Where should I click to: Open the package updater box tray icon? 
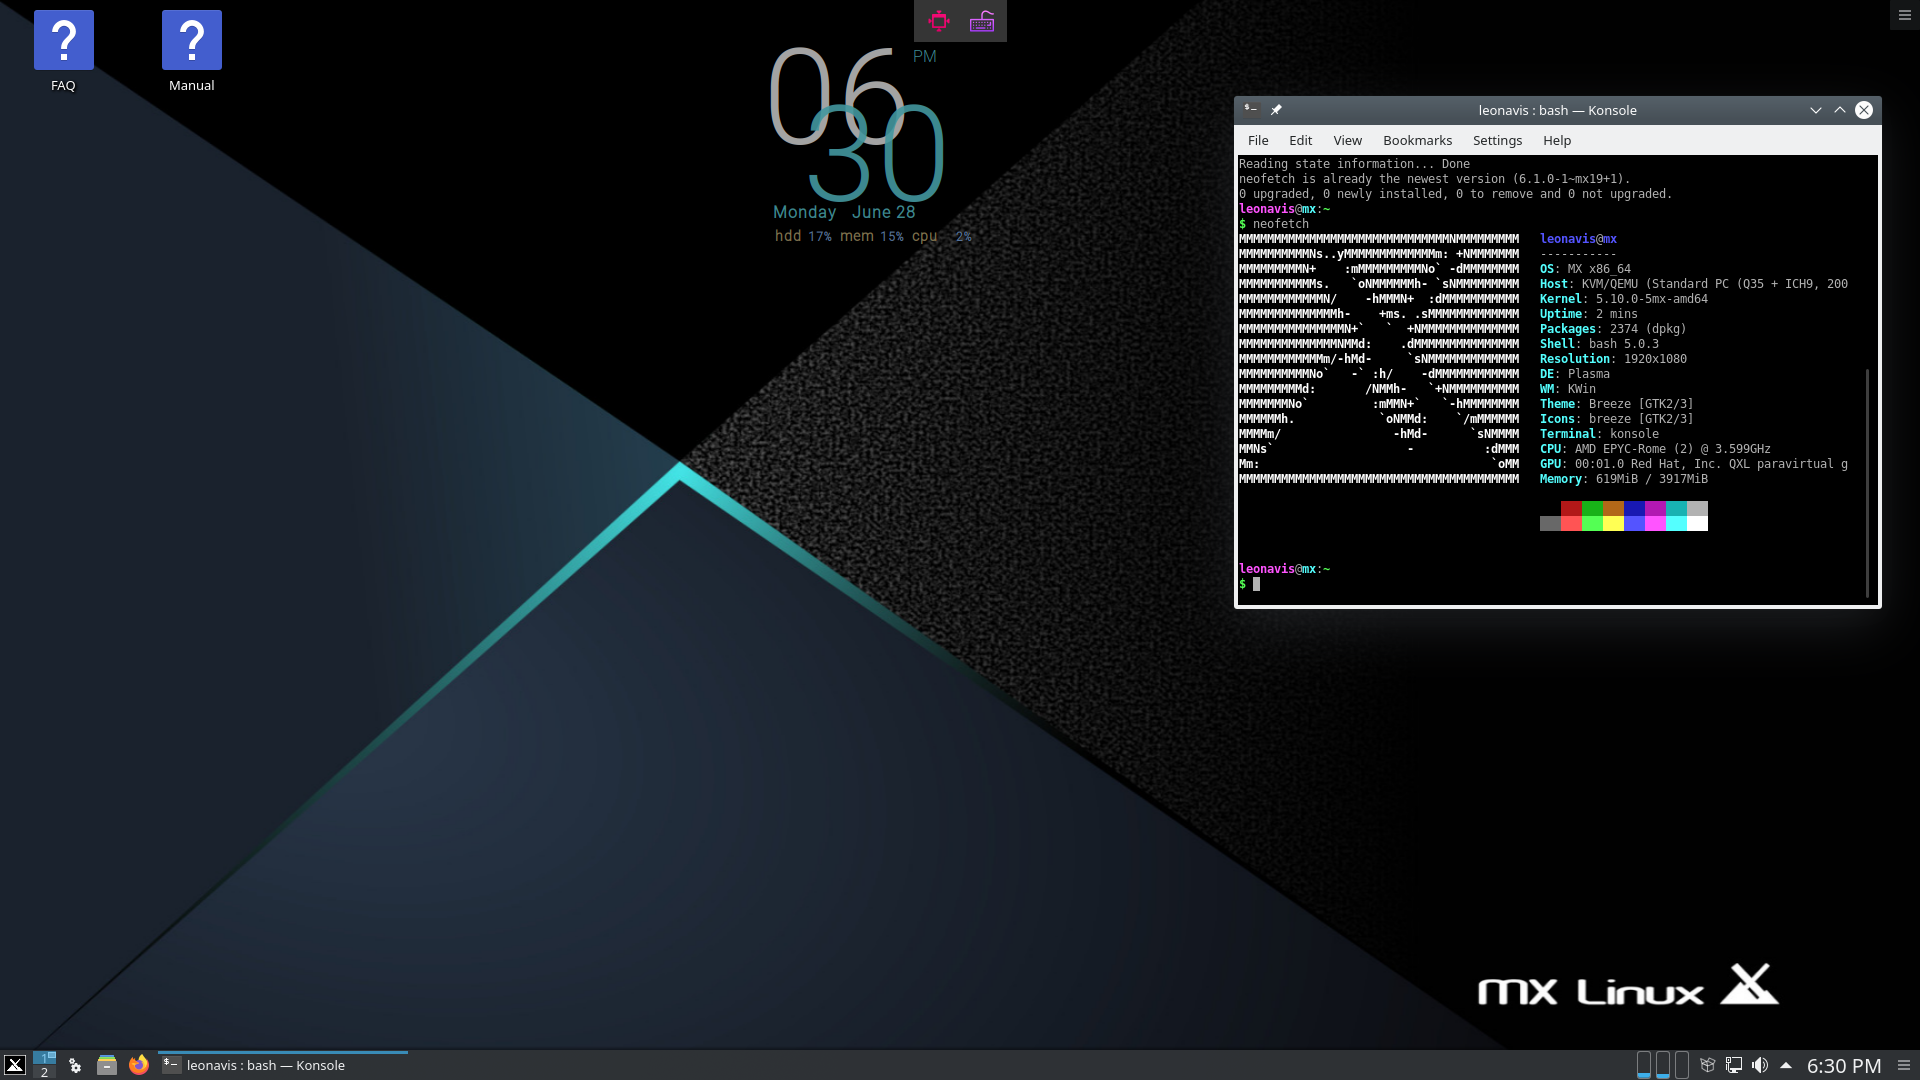(1708, 1065)
